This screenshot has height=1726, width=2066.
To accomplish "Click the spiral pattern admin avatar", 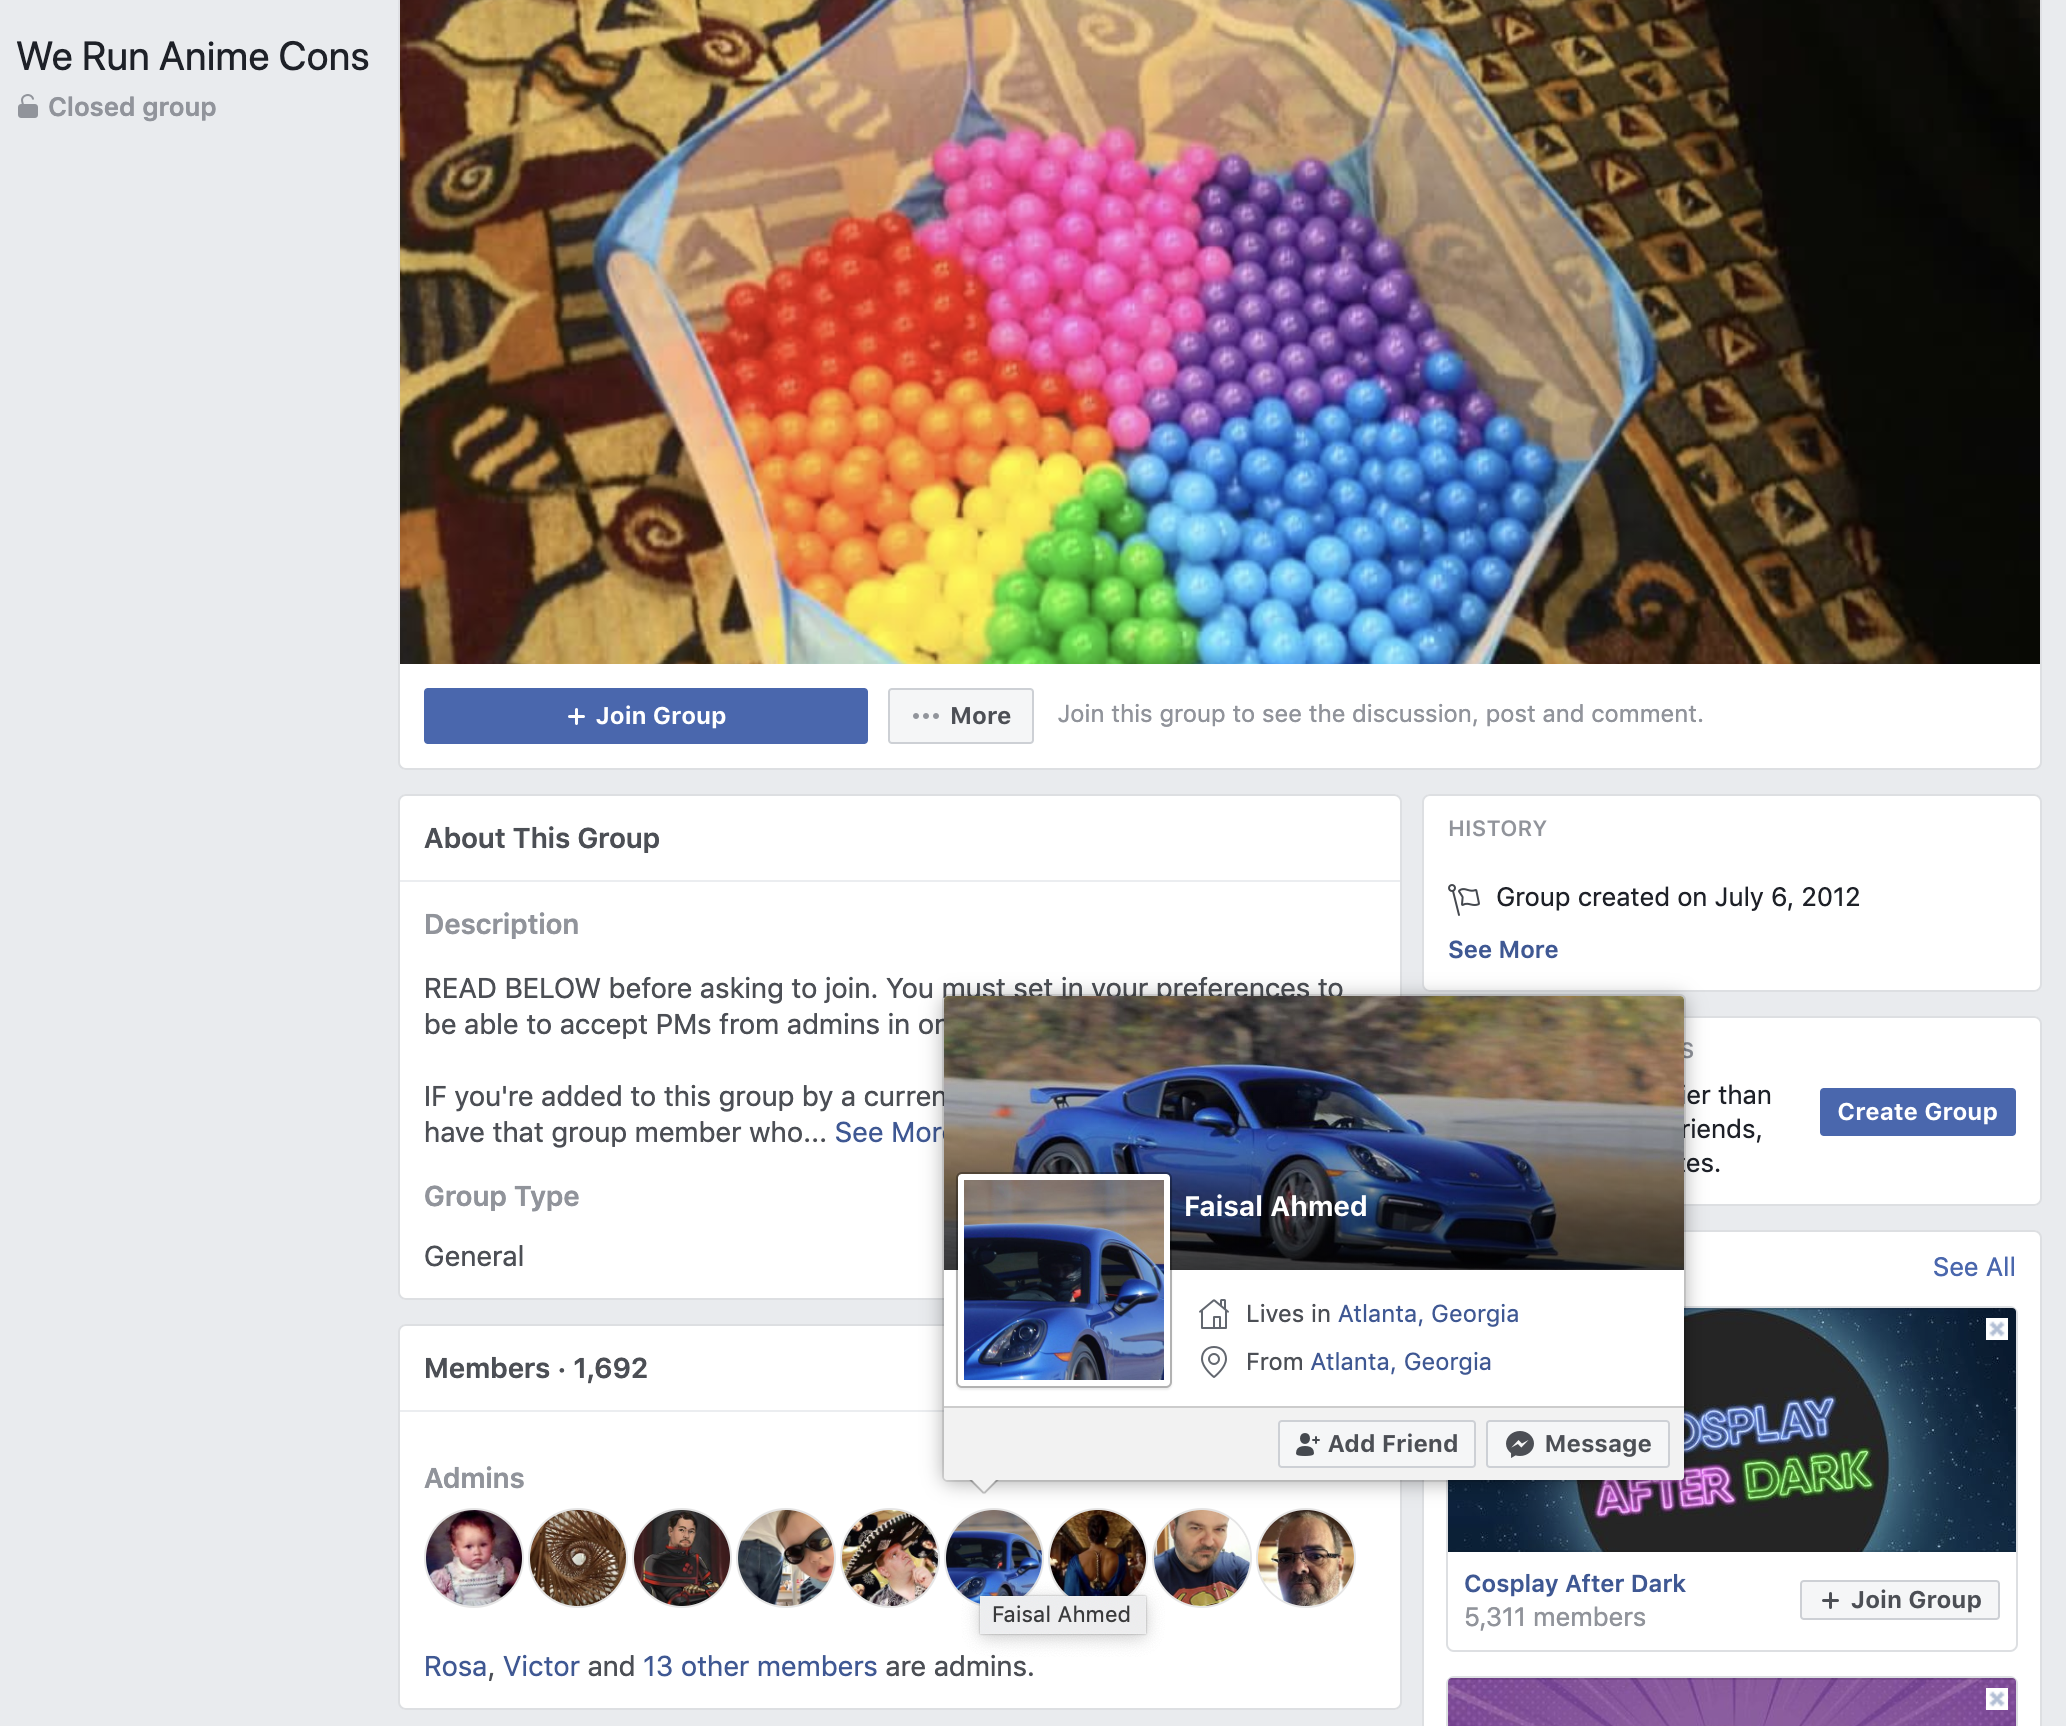I will (x=578, y=1558).
